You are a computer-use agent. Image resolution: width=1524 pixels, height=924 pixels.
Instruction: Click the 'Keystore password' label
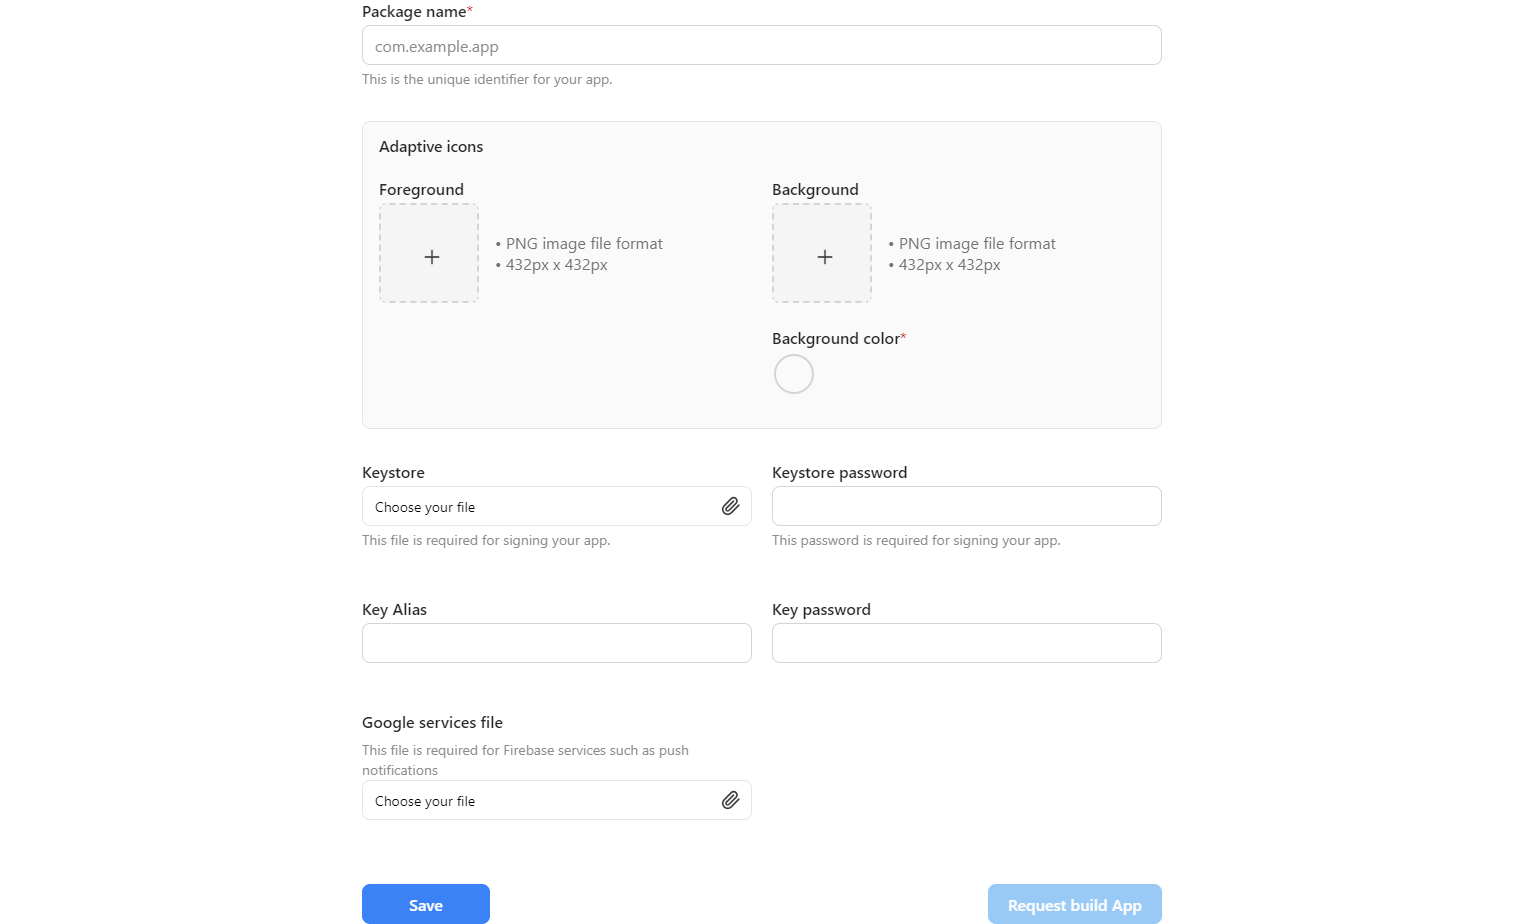click(839, 472)
